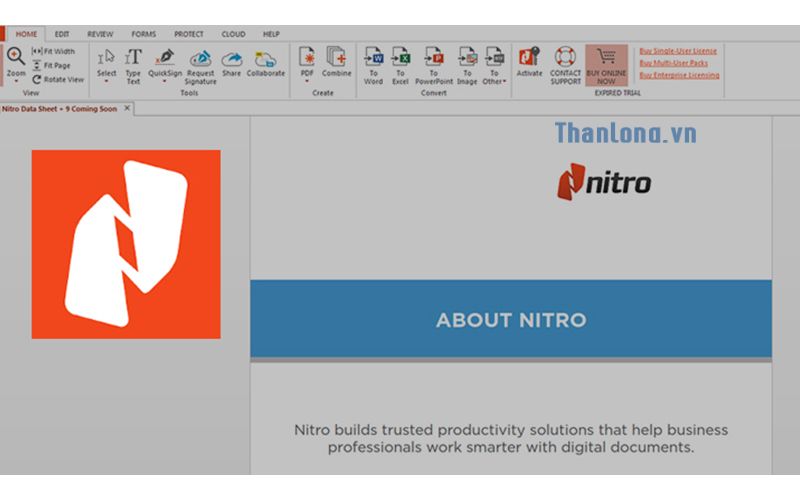Image resolution: width=800 pixels, height=500 pixels.
Task: Expand the Zoom dropdown
Action: (x=16, y=81)
